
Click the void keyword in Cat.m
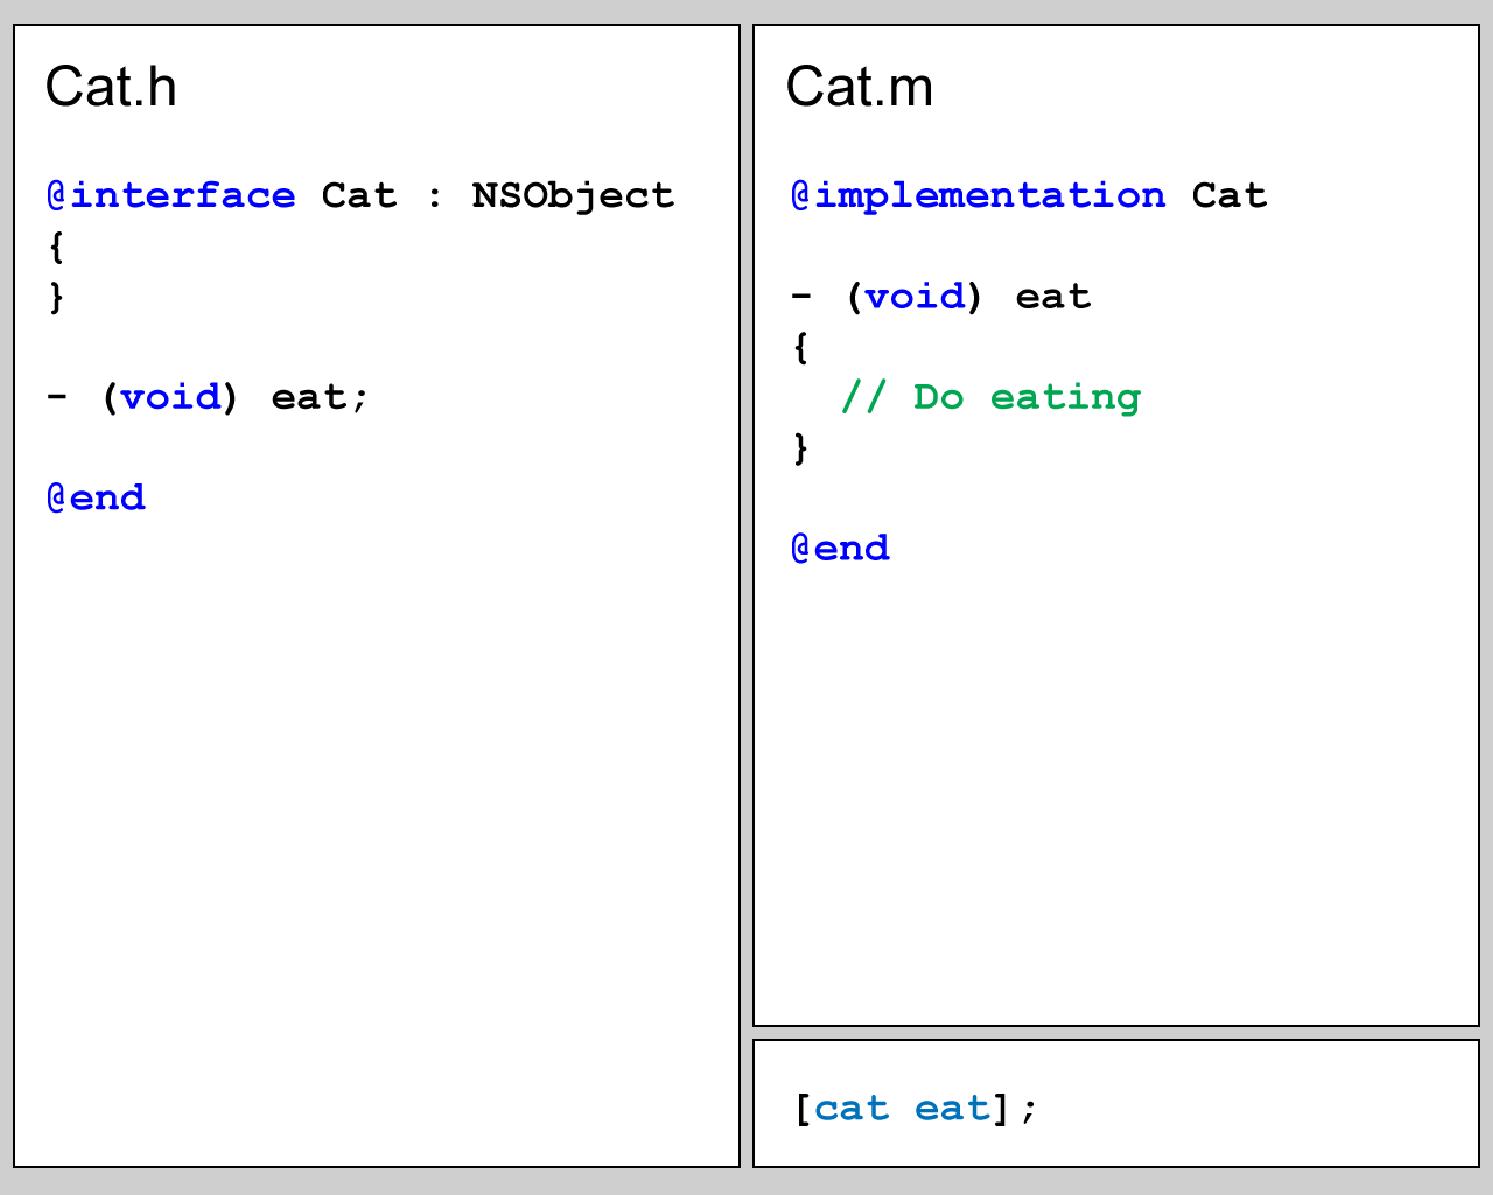(x=915, y=296)
